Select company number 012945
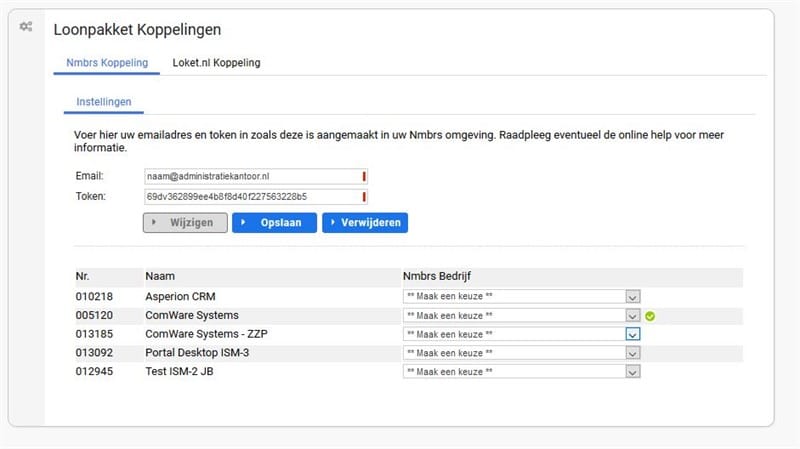 [x=94, y=371]
